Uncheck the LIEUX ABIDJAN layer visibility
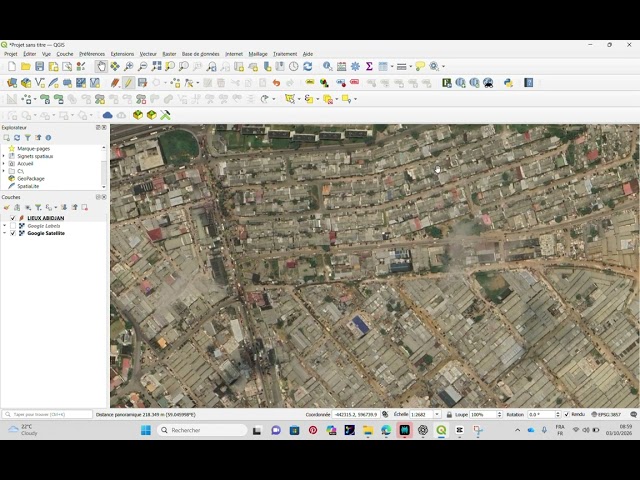The image size is (640, 480). coord(13,218)
